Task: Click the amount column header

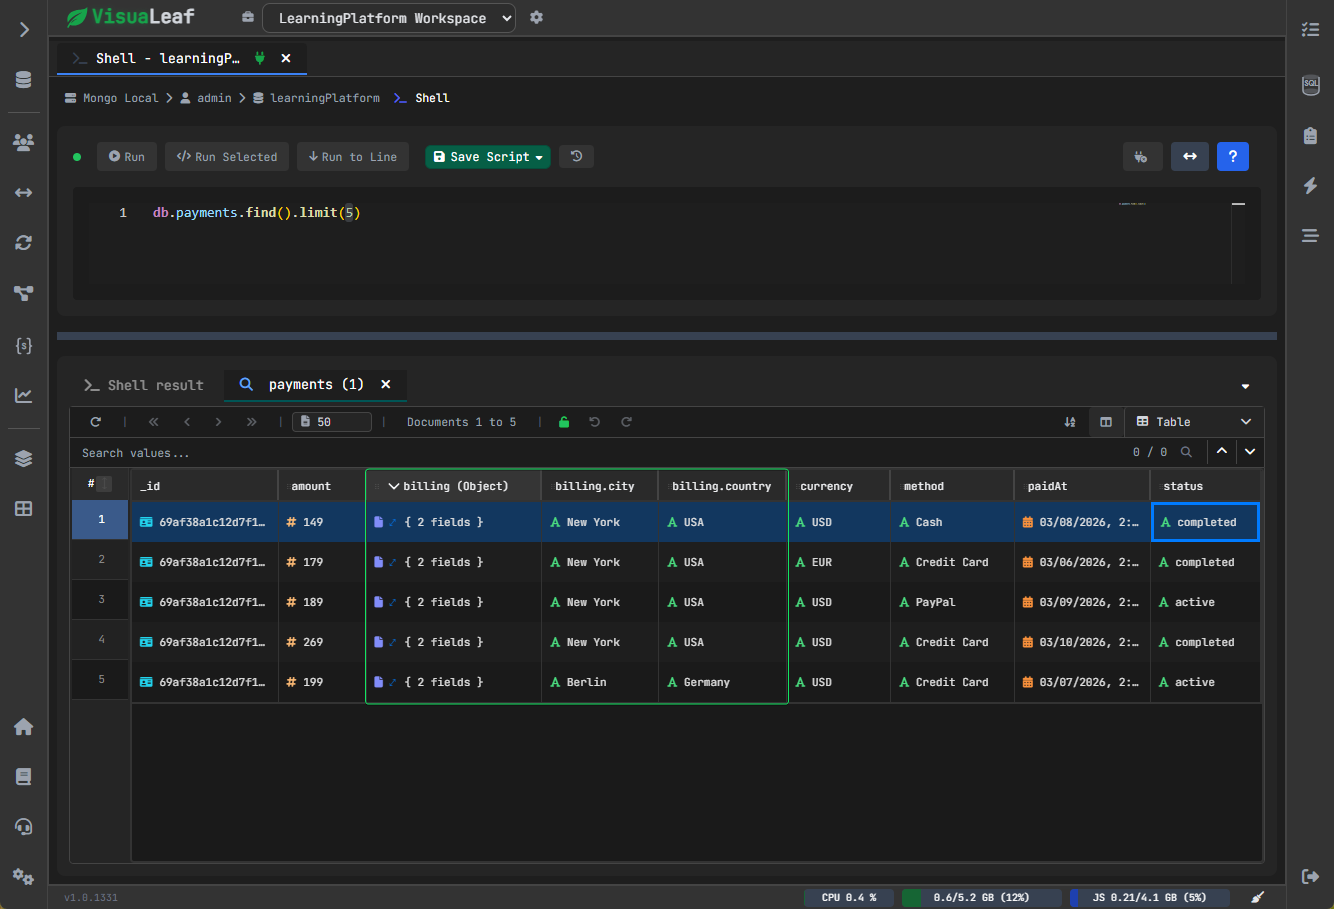Action: tap(322, 486)
